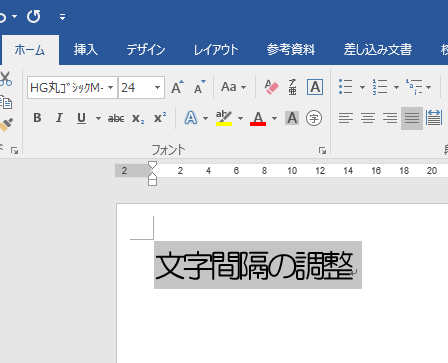Click the Copy icon
Image resolution: width=448 pixels, height=363 pixels.
(x=6, y=103)
